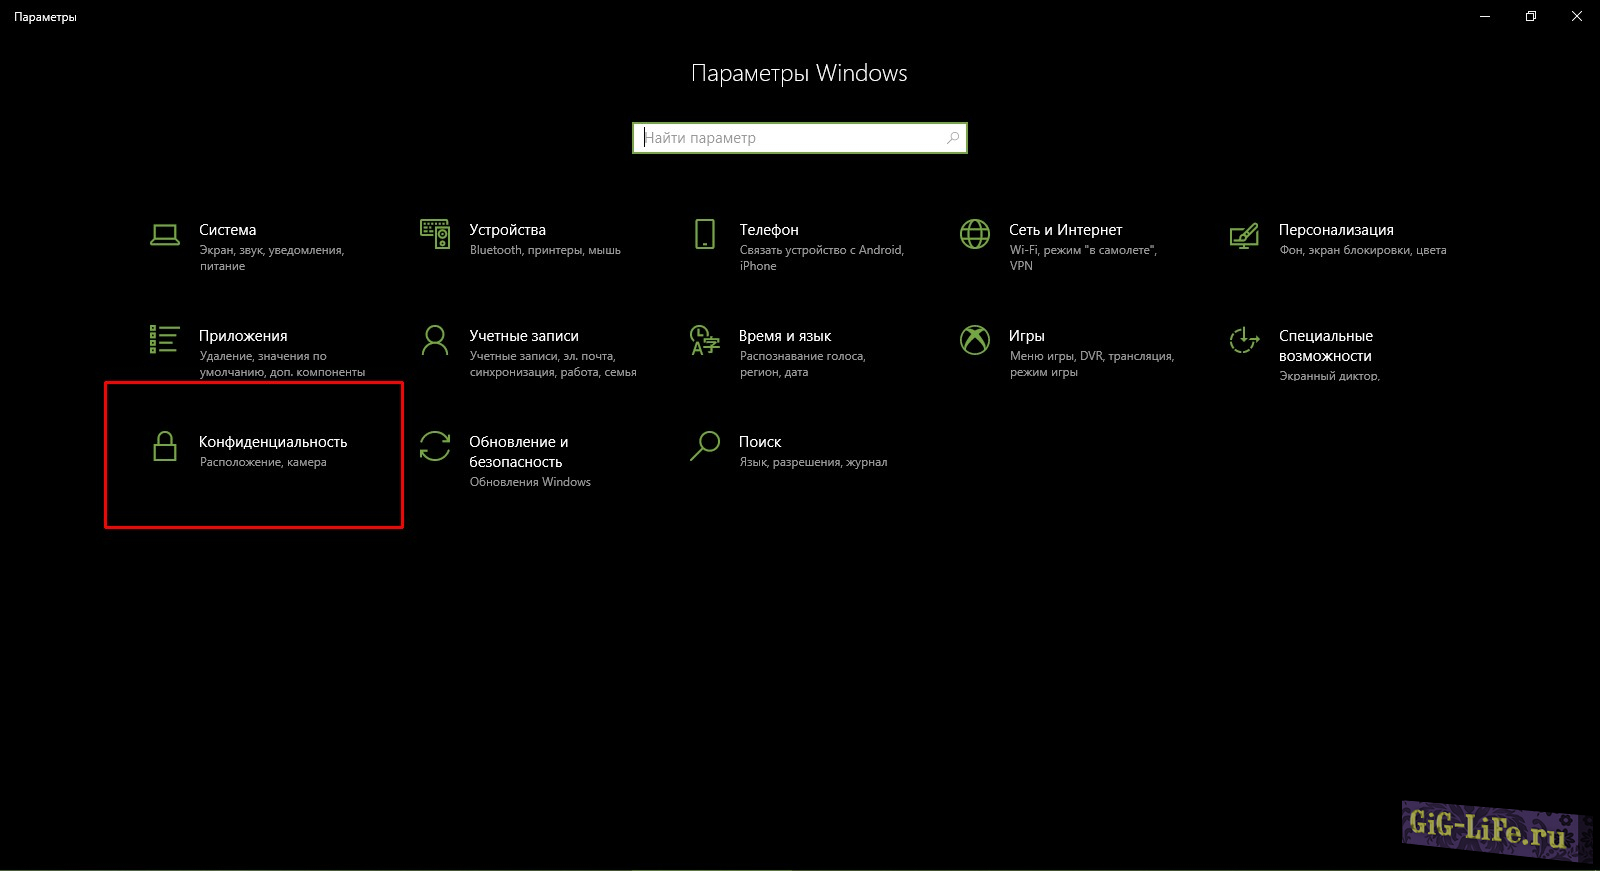
Task: Open the Time and Language icon
Action: pos(705,340)
